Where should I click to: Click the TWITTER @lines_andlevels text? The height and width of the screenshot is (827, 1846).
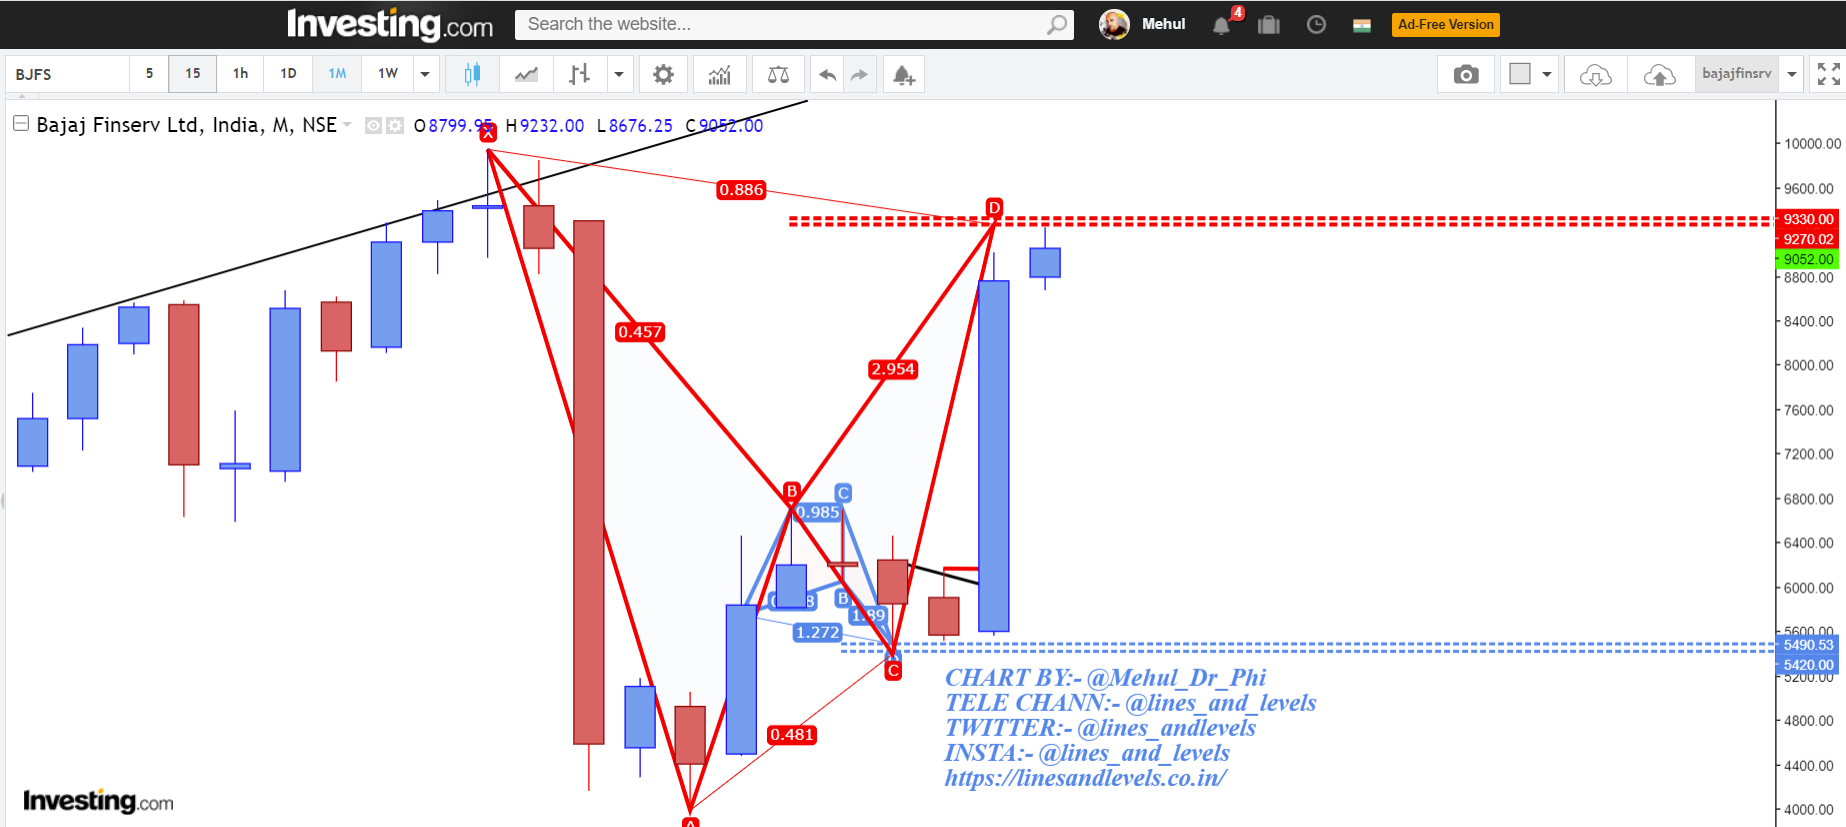click(1101, 728)
